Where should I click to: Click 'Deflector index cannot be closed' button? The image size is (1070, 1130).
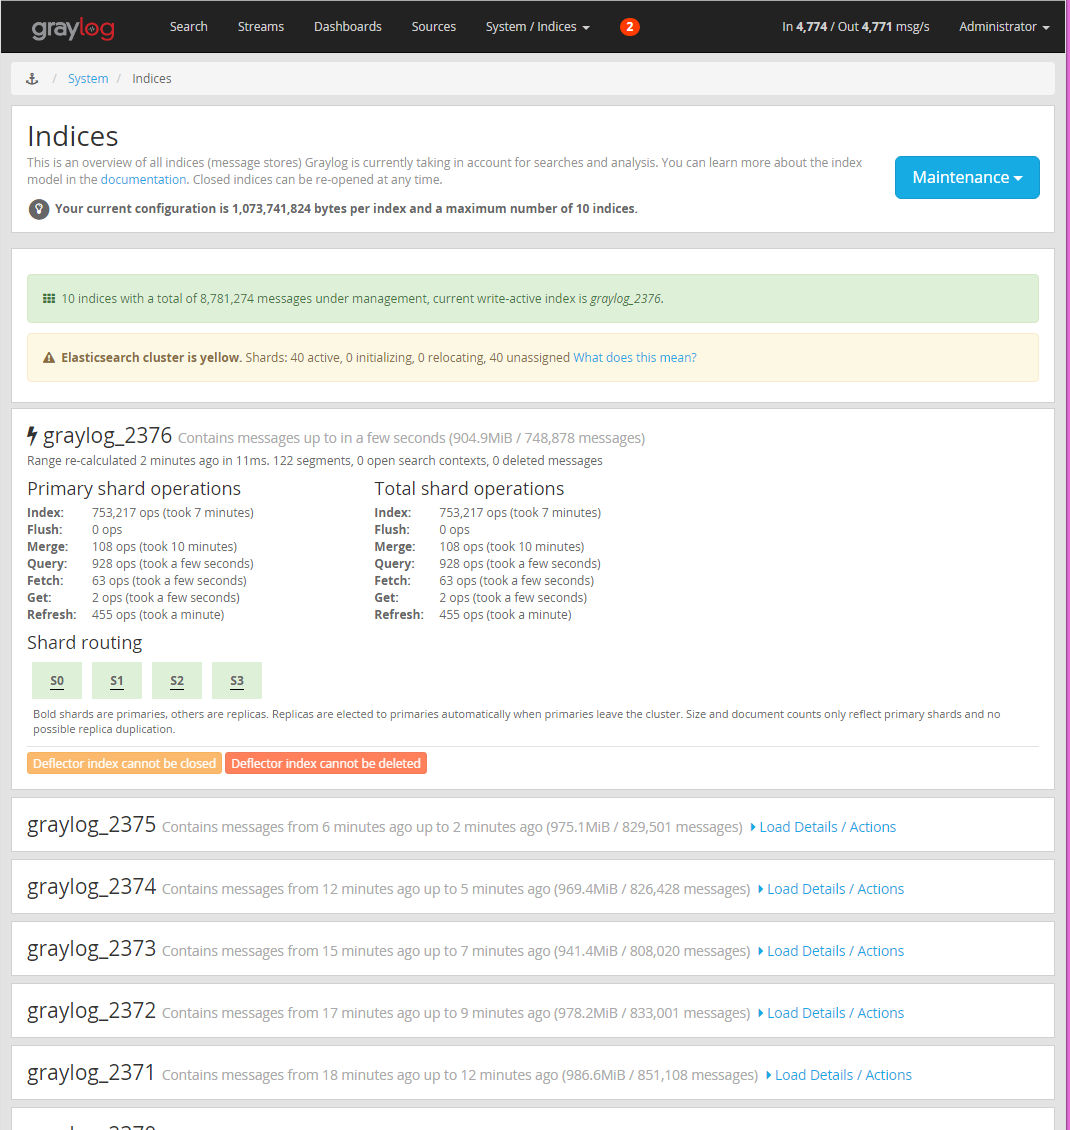point(124,763)
